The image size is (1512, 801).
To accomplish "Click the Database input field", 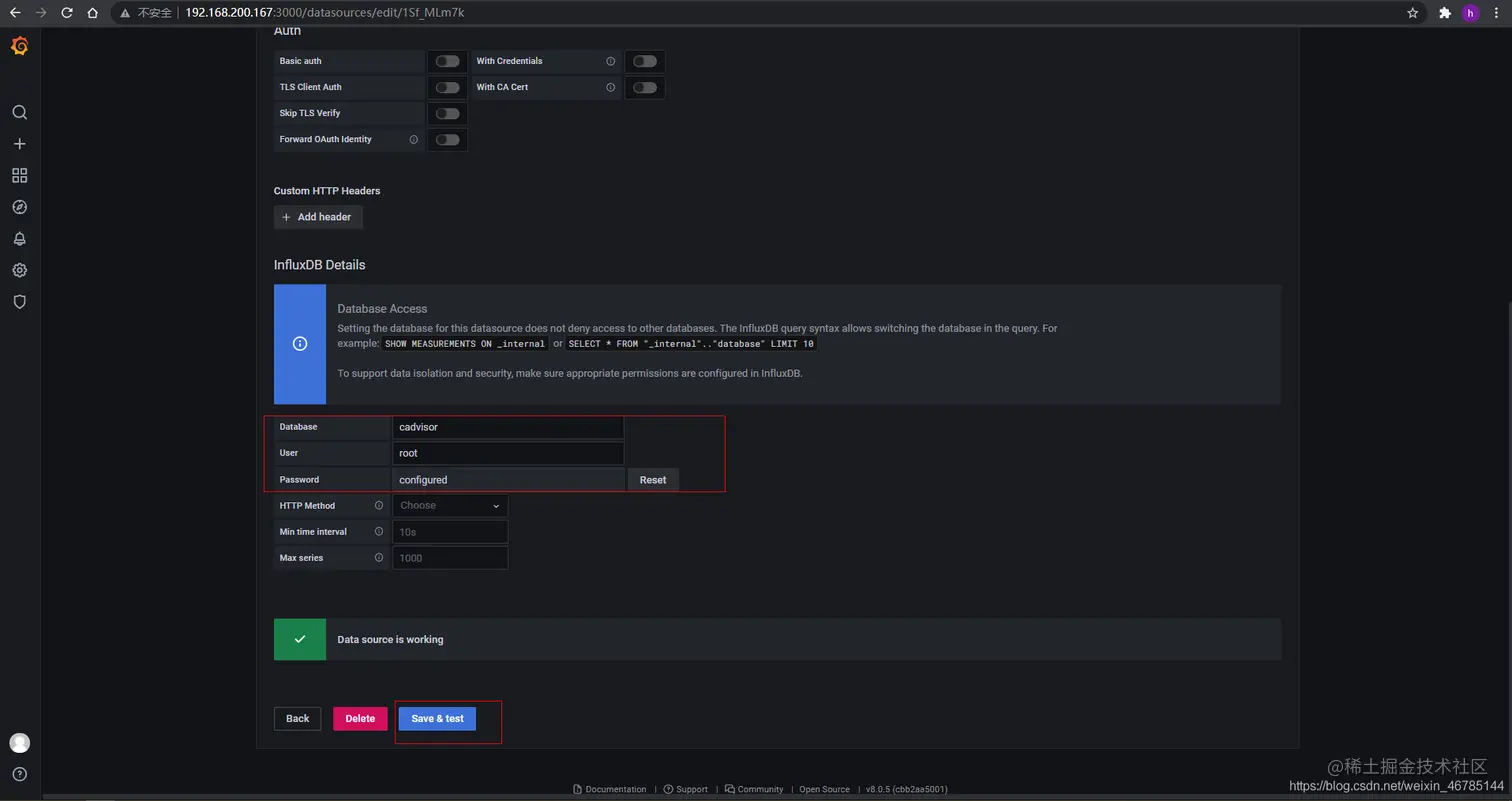I will tap(508, 427).
